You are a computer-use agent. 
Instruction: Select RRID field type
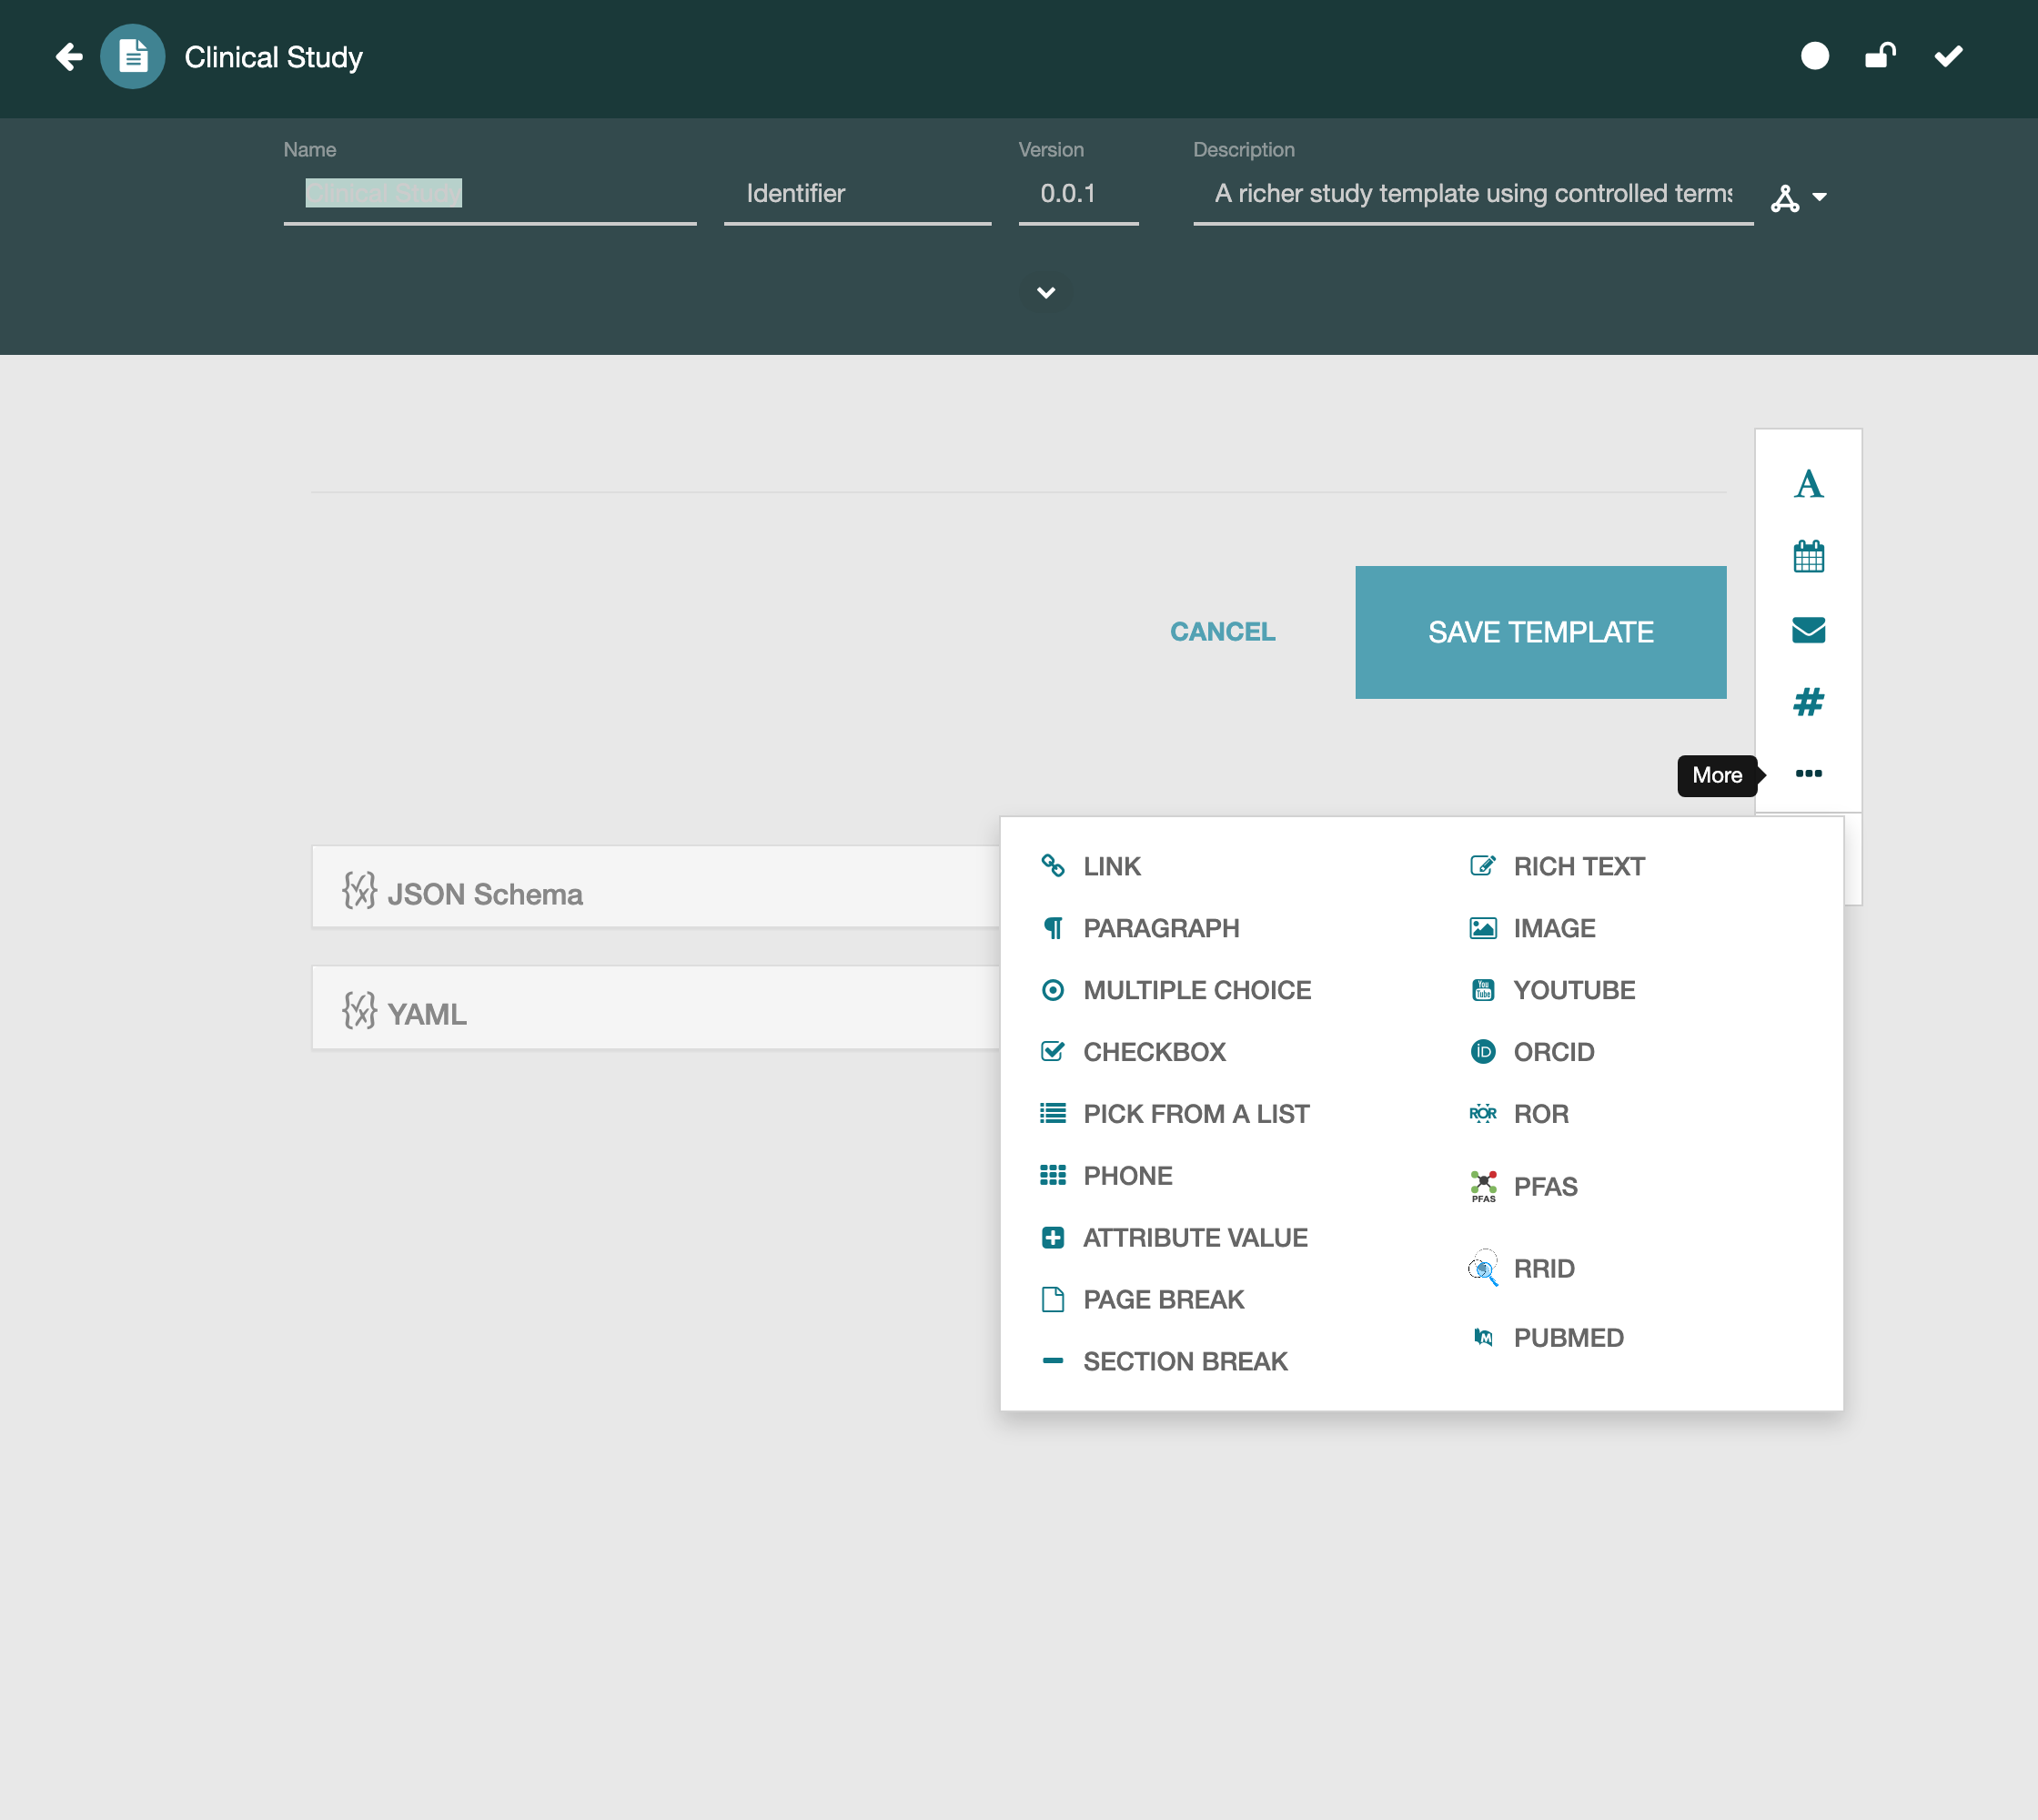[1521, 1269]
